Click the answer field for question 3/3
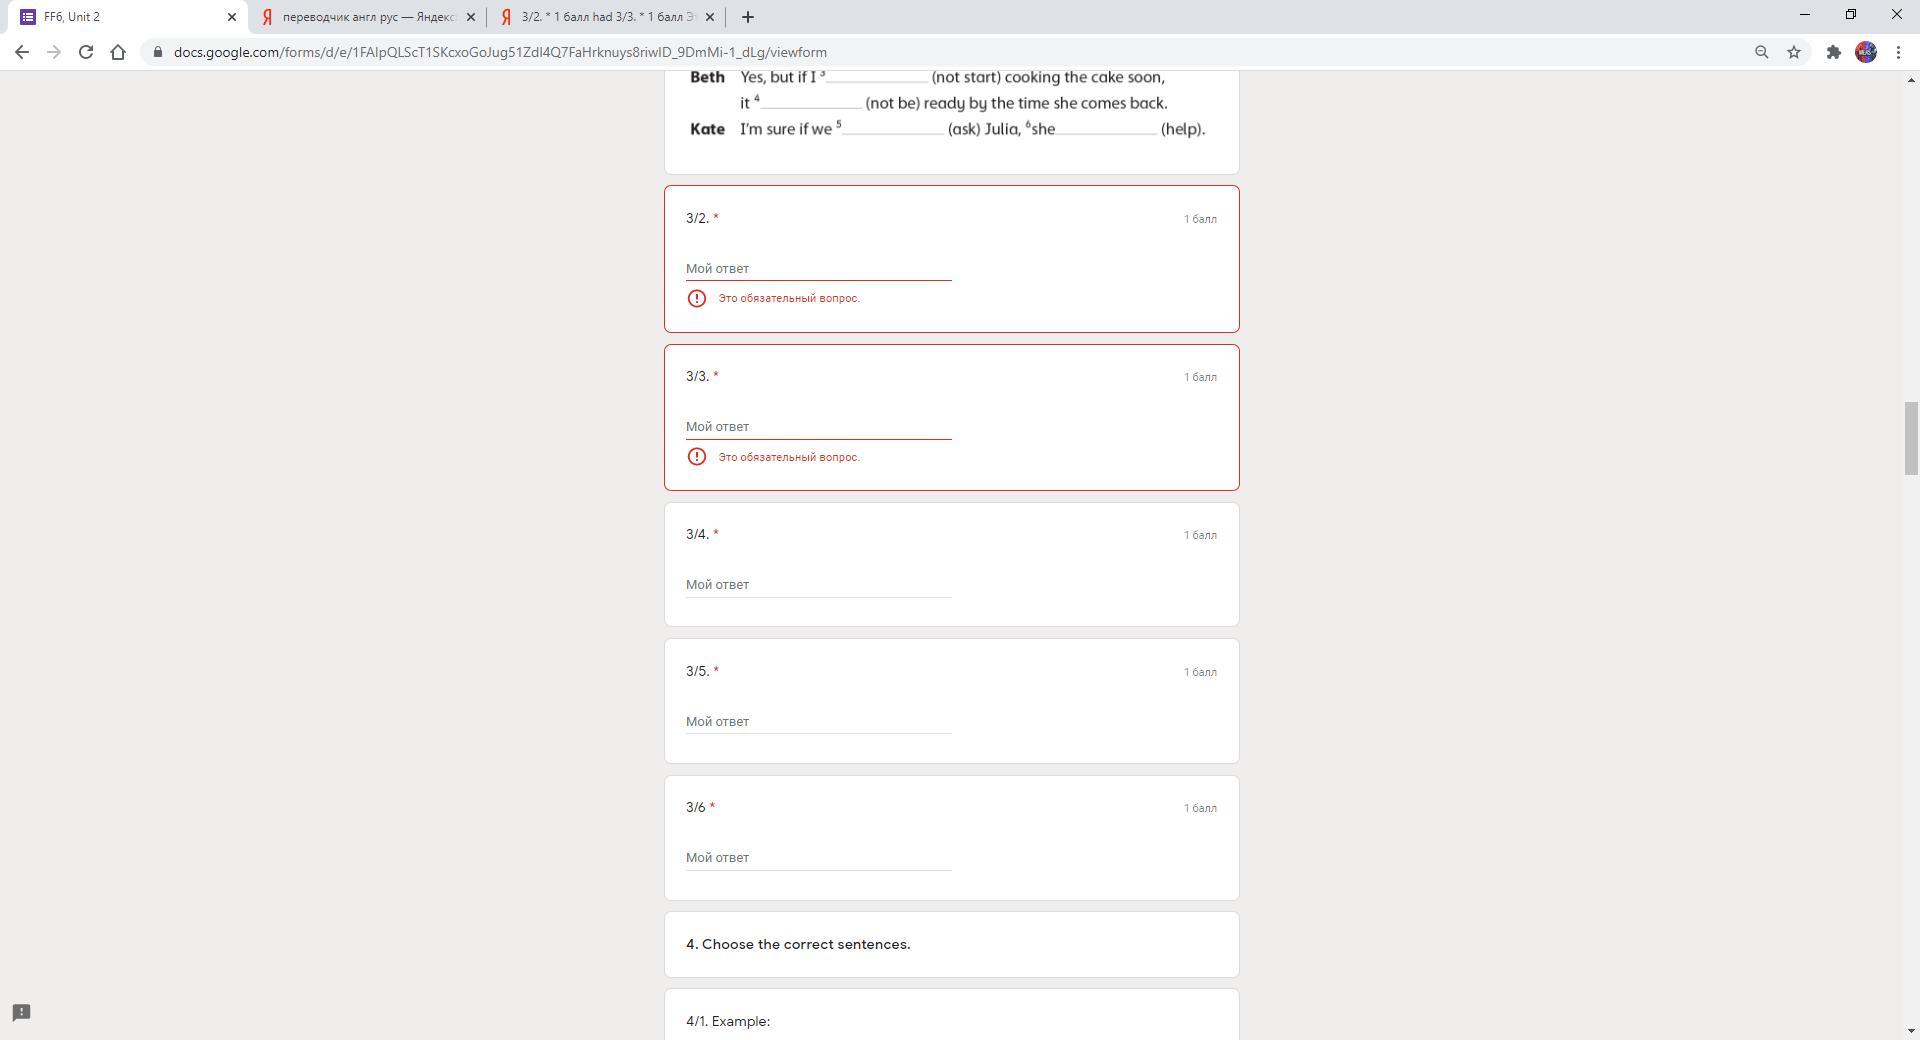Screen dimensions: 1920x1040 818,427
